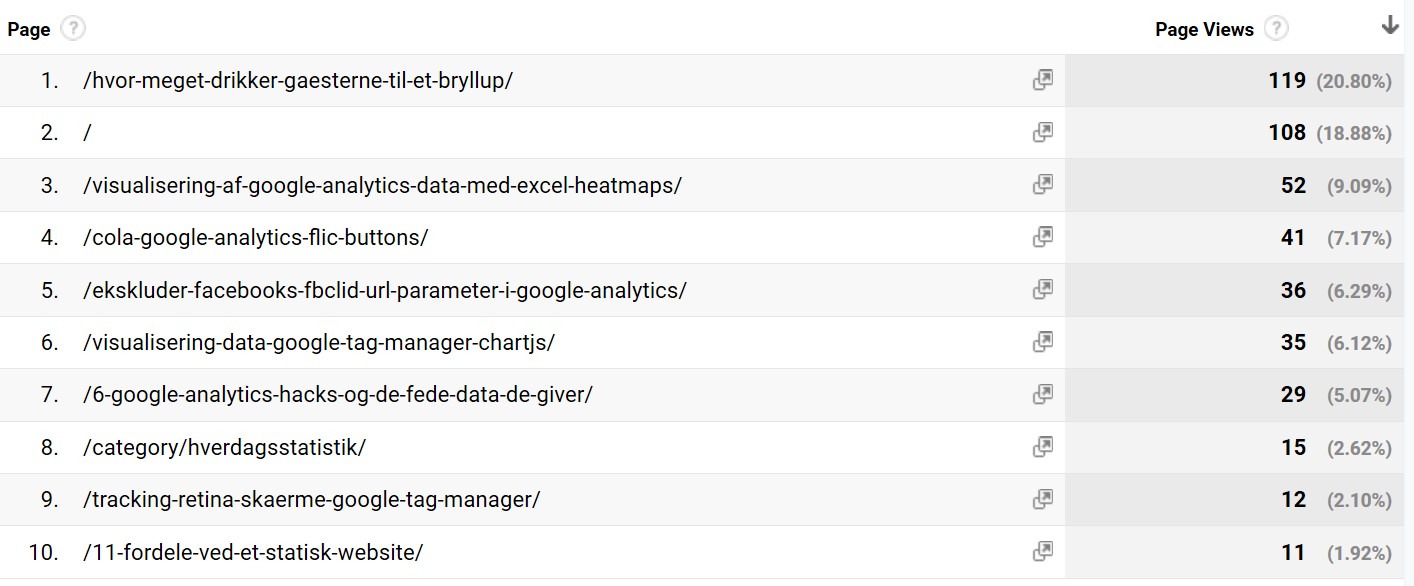This screenshot has height=586, width=1414.
Task: Toggle sort order with the down arrow
Action: pos(1390,27)
